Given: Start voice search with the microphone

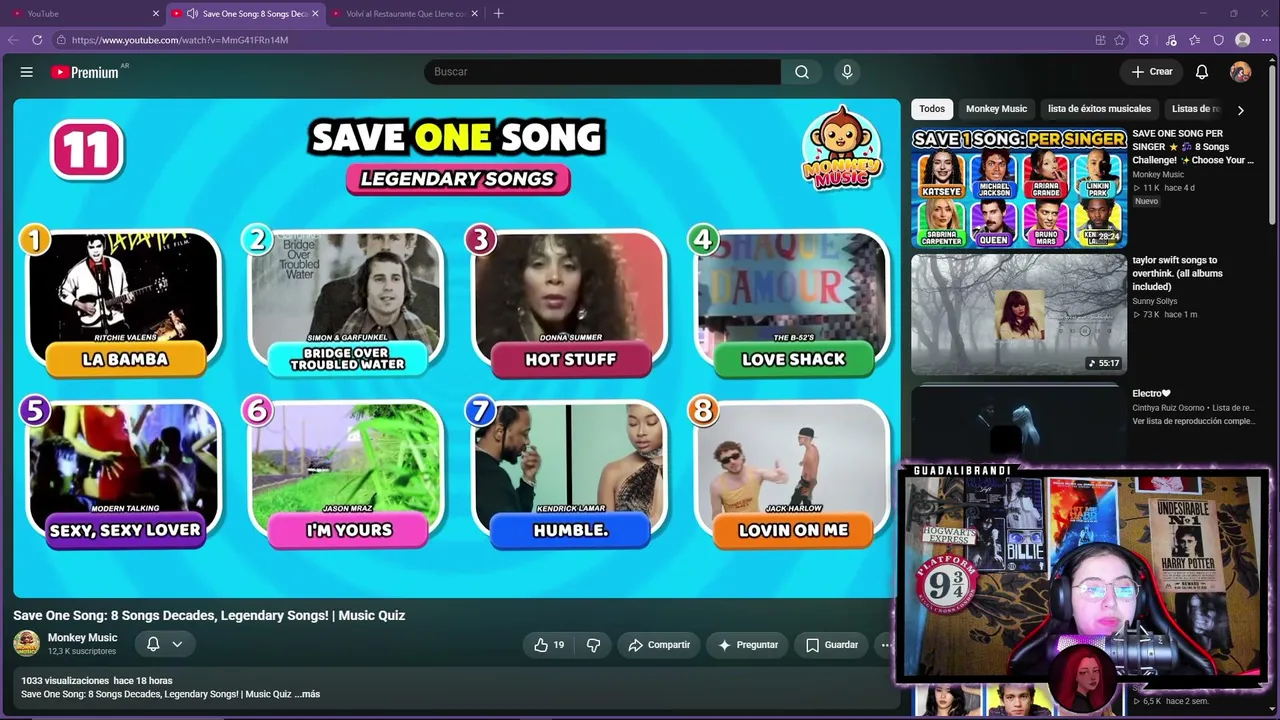Looking at the screenshot, I should (847, 72).
